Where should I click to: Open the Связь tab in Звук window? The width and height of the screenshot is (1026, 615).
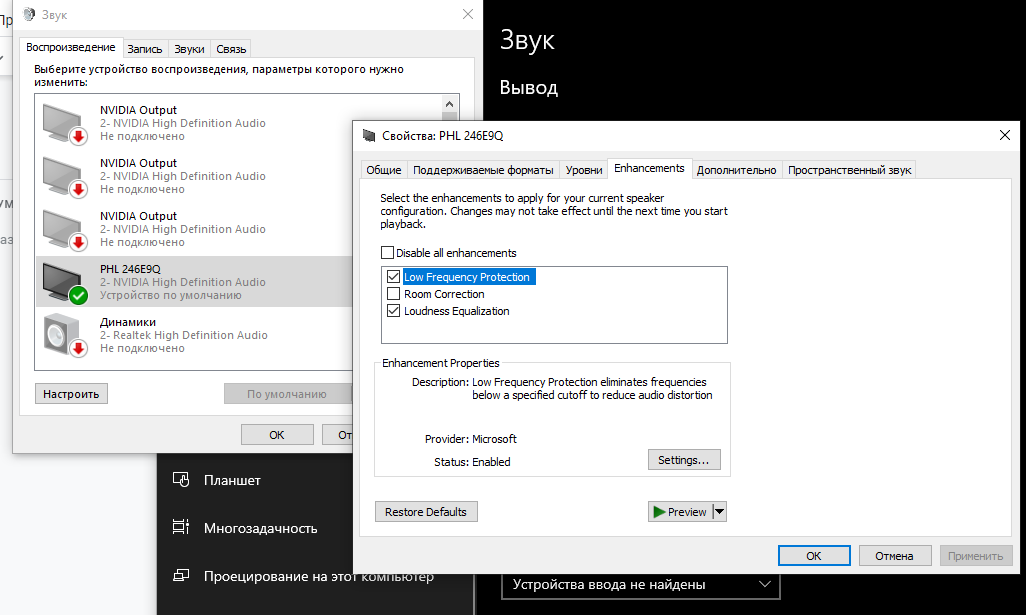pyautogui.click(x=231, y=49)
